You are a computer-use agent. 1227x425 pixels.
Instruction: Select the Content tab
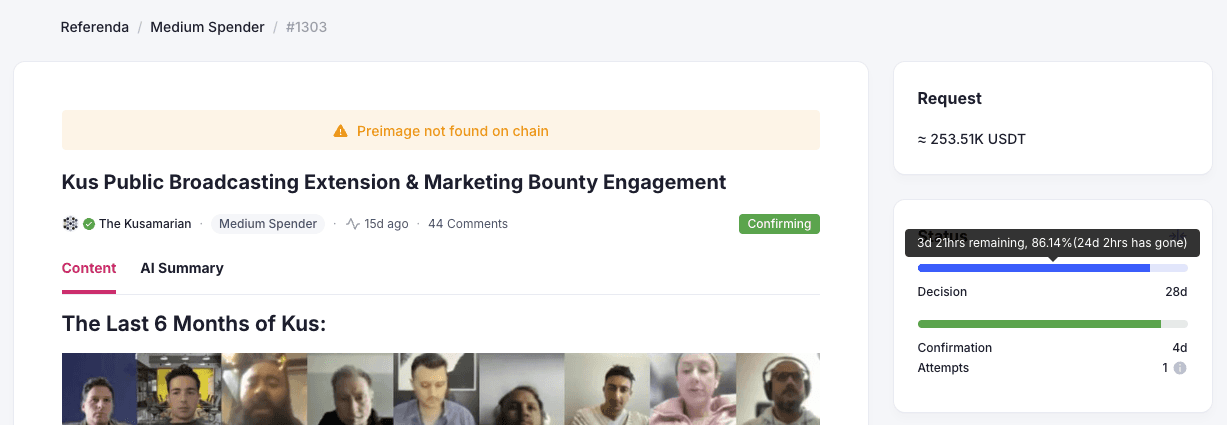click(x=89, y=268)
